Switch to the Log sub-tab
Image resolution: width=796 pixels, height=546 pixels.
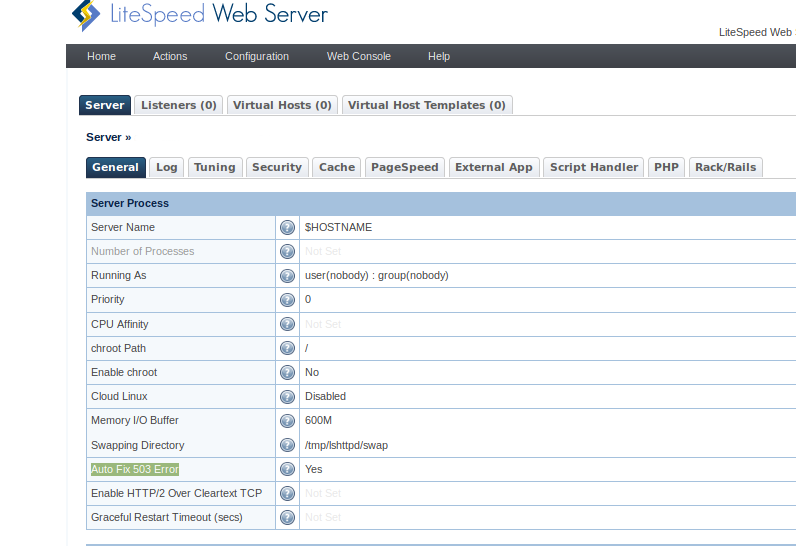(167, 167)
